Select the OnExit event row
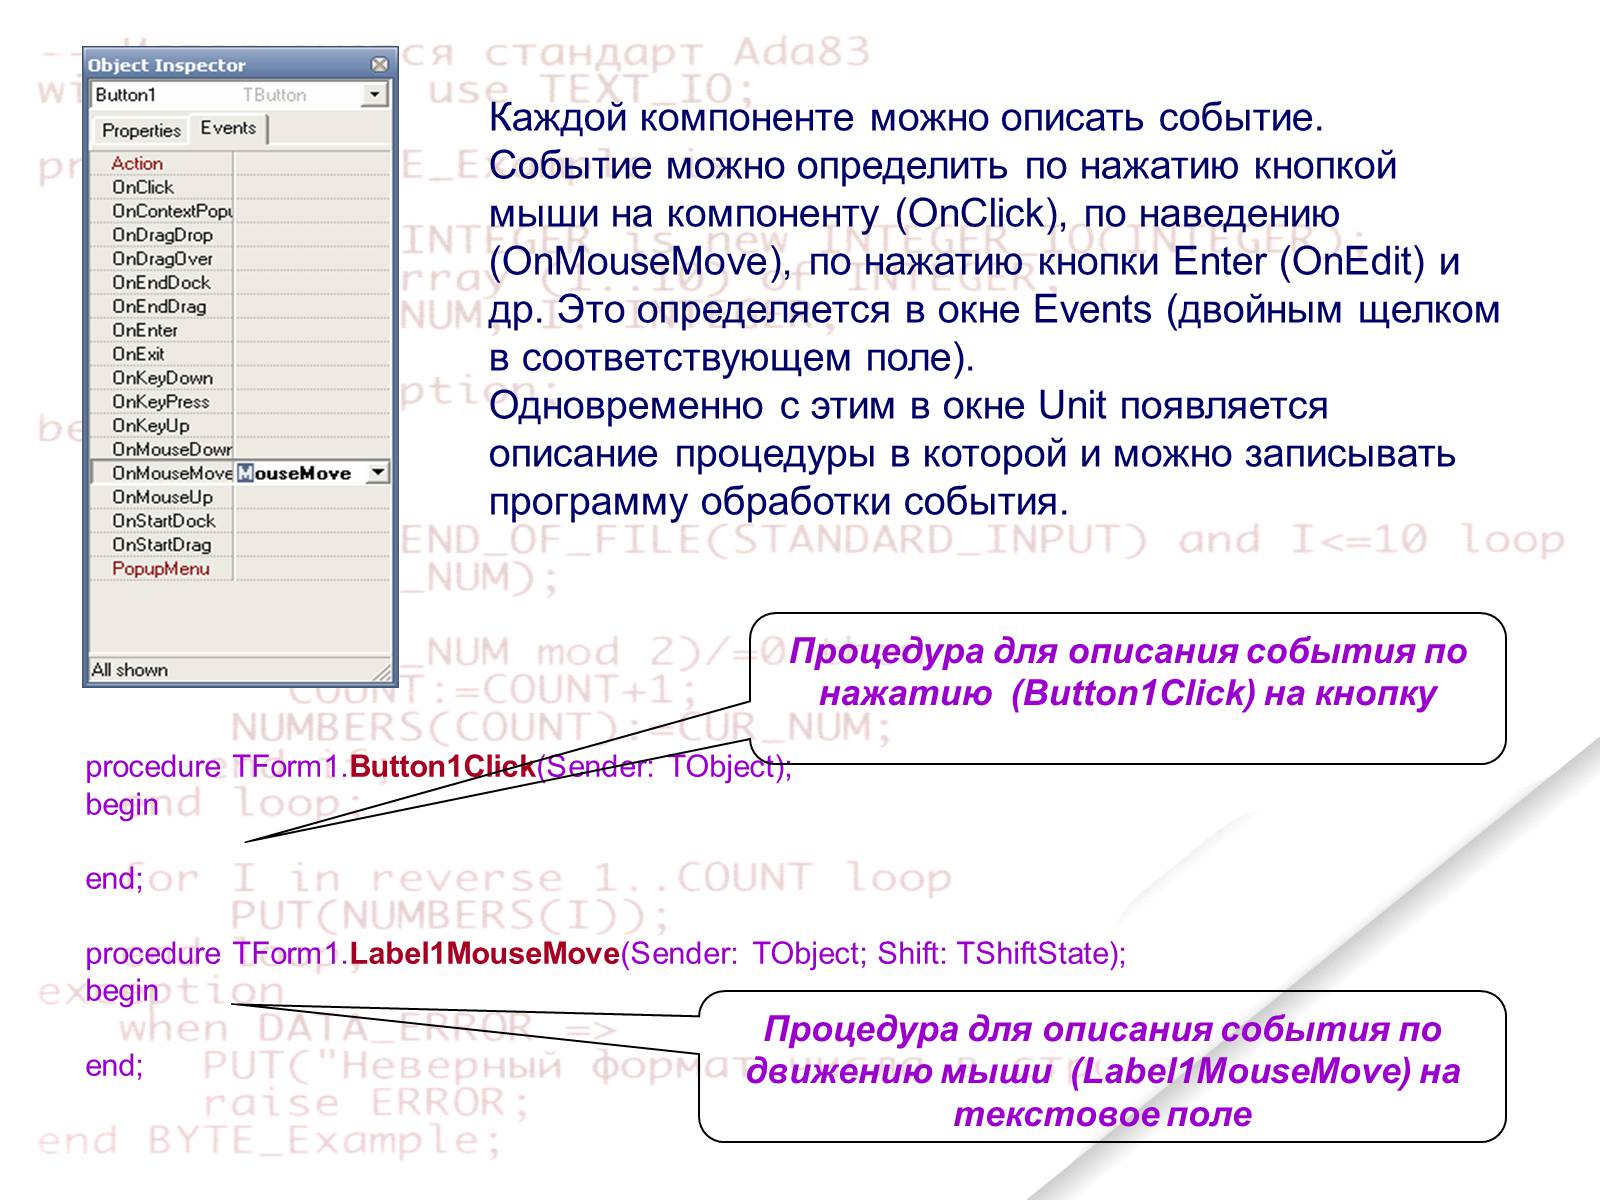The height and width of the screenshot is (1200, 1600). click(x=240, y=354)
